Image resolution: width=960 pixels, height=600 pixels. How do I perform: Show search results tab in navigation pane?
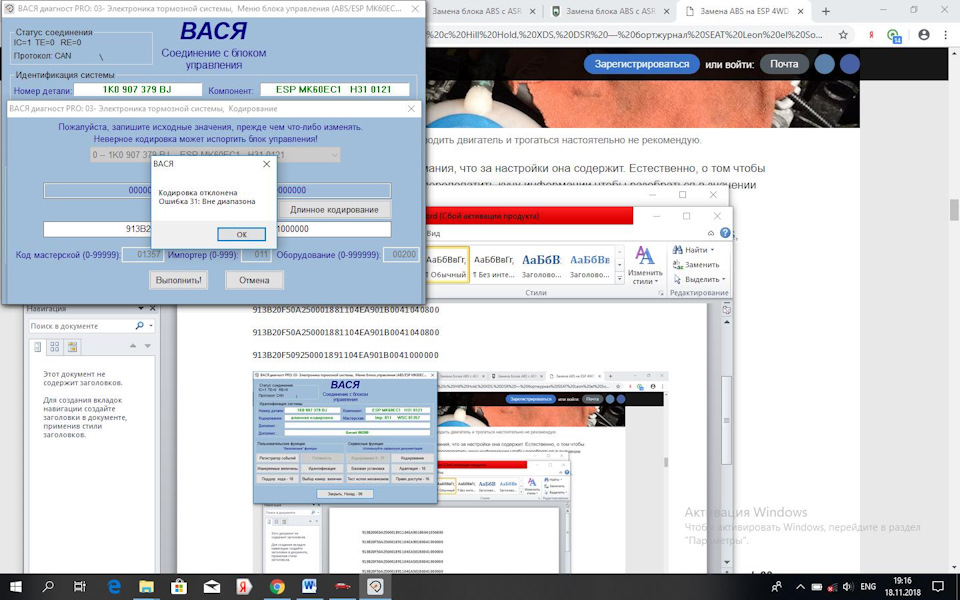coord(72,347)
